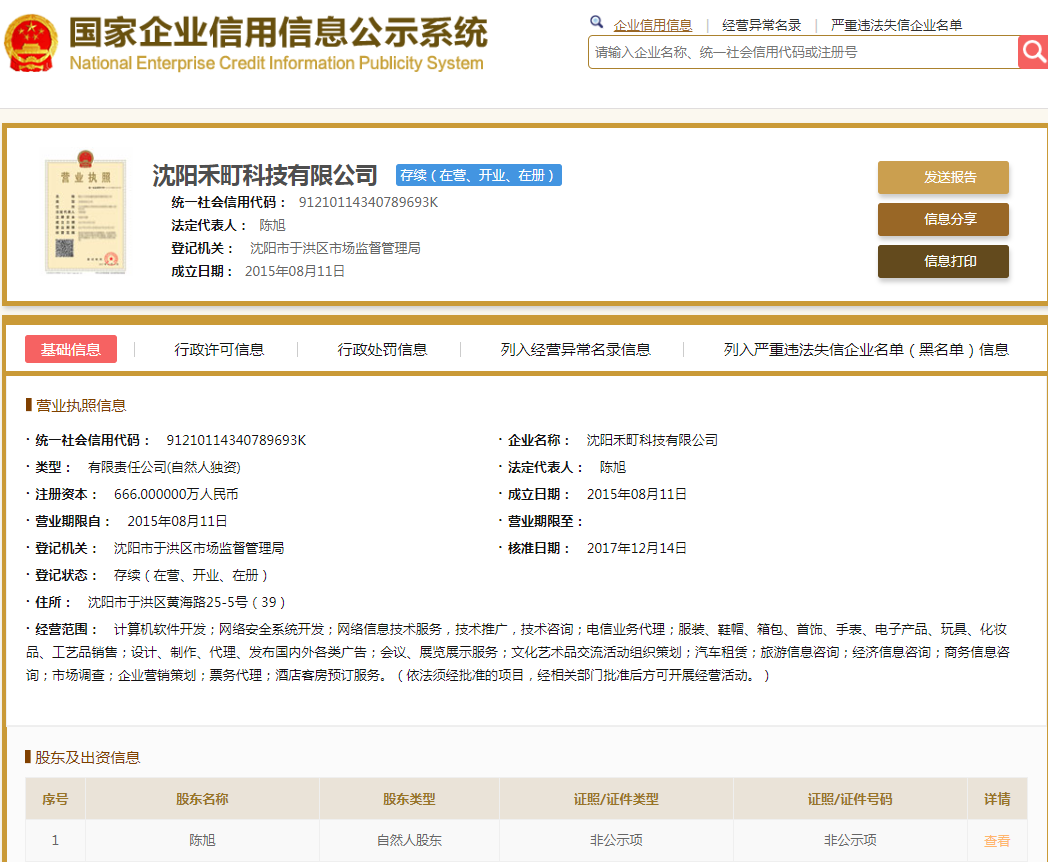Select the 企业信用信息 search category
This screenshot has height=862, width=1048.
pyautogui.click(x=652, y=25)
